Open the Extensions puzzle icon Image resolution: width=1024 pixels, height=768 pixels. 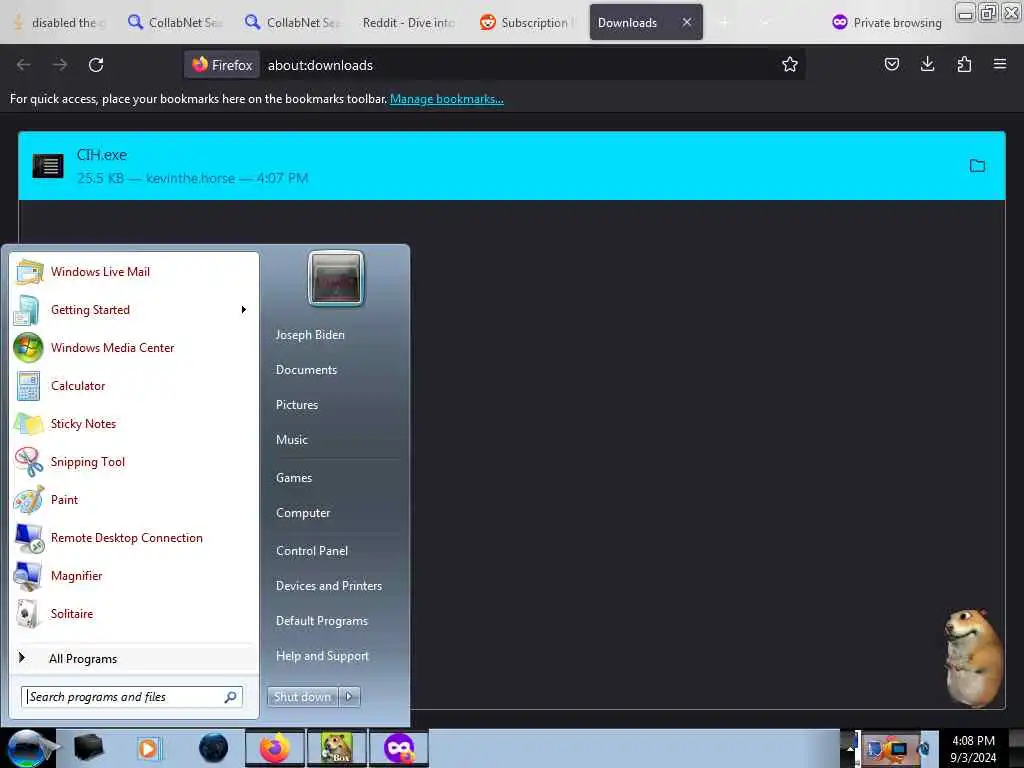[964, 64]
